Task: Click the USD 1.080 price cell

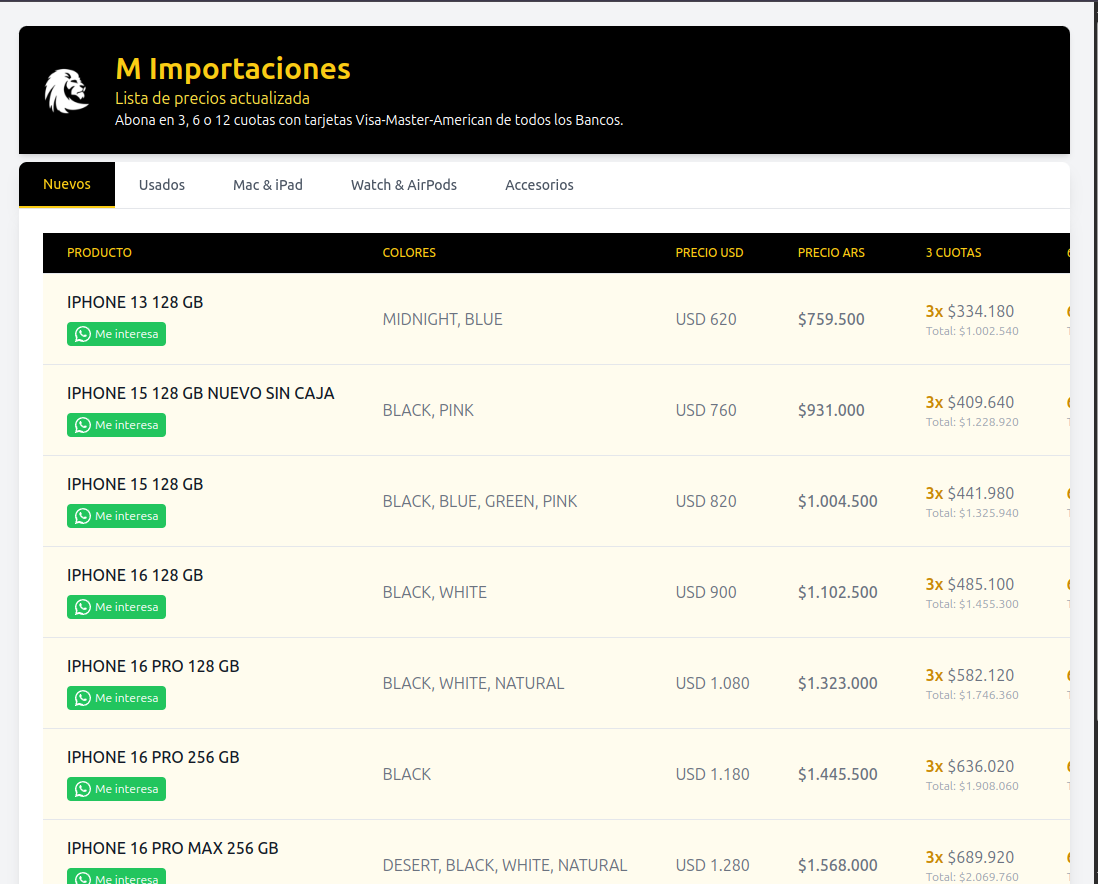Action: click(x=712, y=684)
